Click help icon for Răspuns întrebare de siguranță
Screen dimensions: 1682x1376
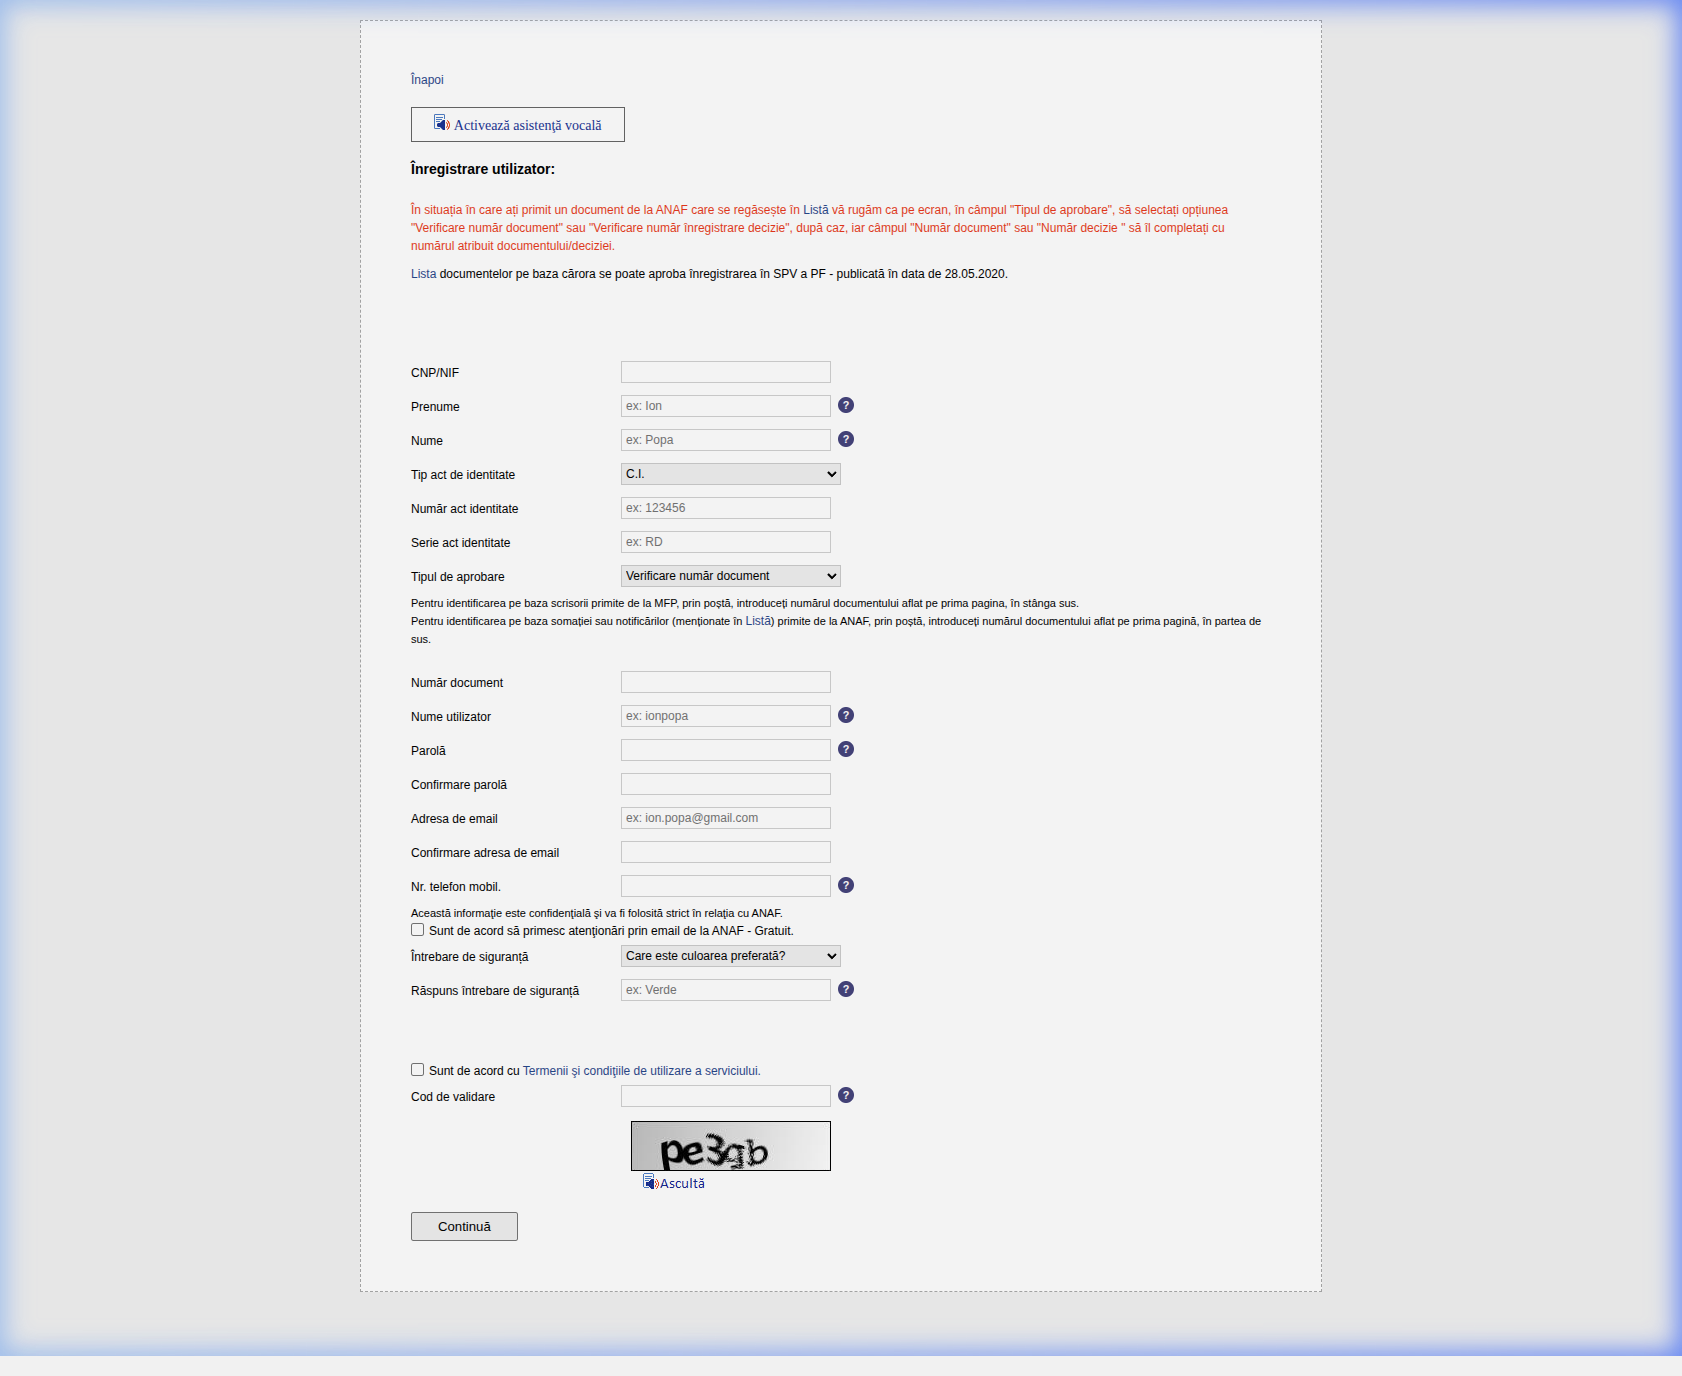(x=846, y=989)
